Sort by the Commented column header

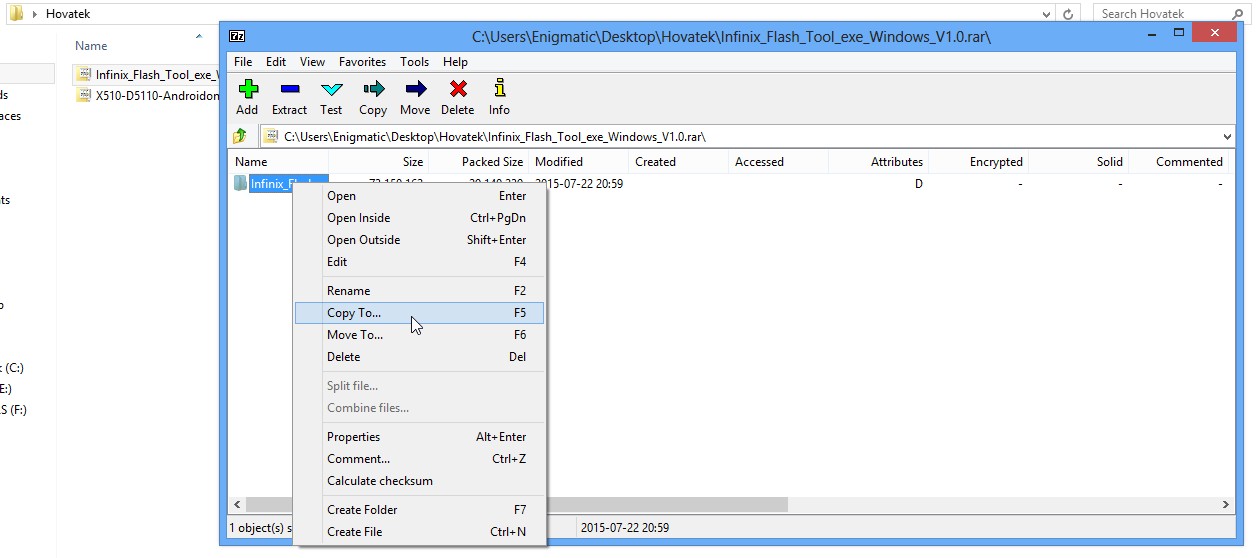coord(1178,162)
